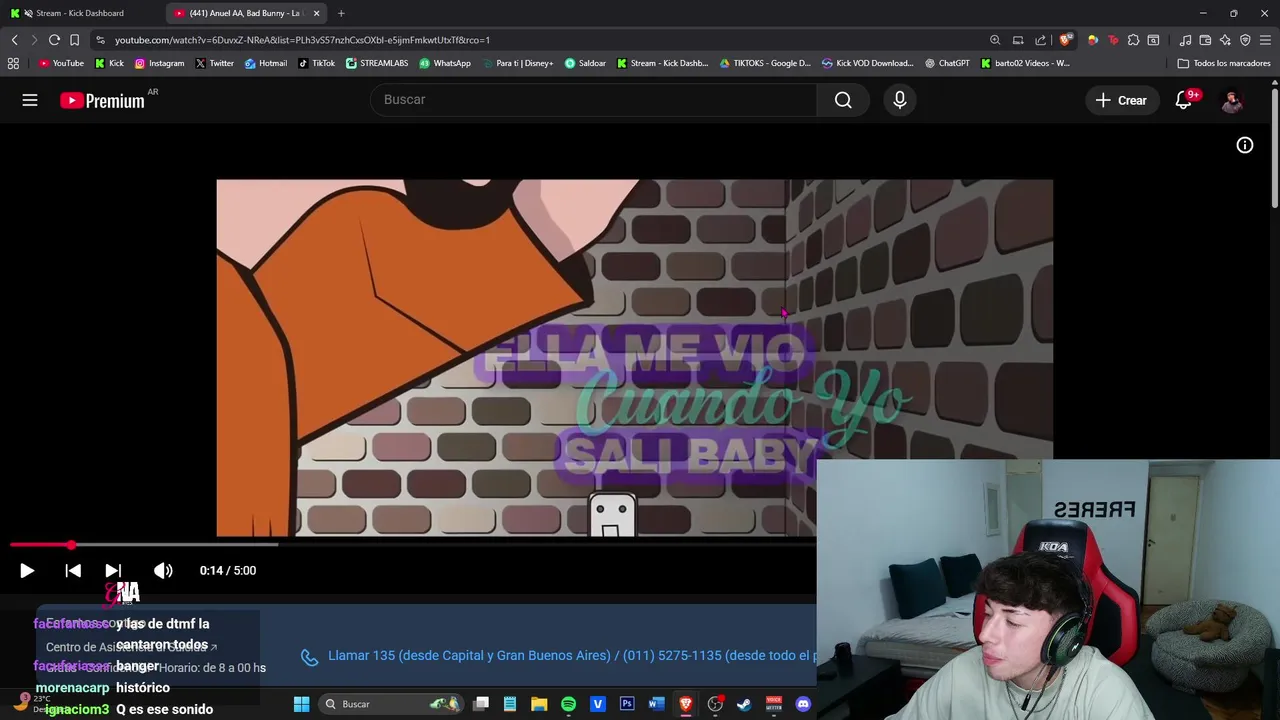This screenshot has width=1280, height=720.
Task: Open the Crear create menu
Action: click(x=1121, y=100)
